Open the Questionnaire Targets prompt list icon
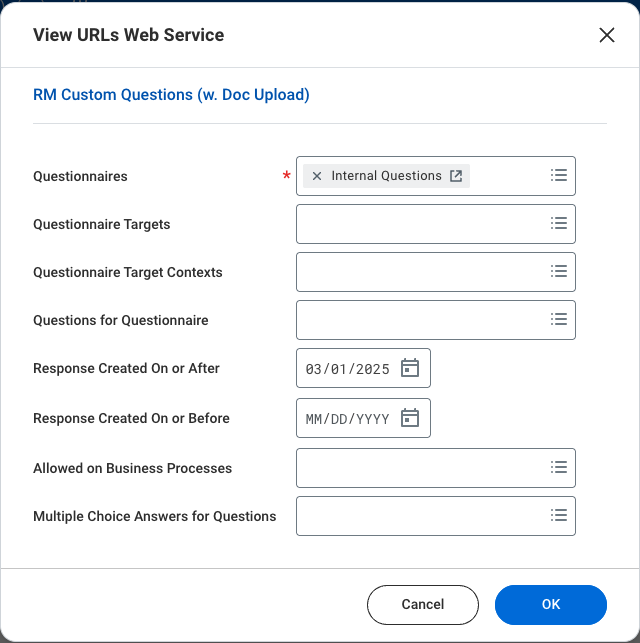 [559, 223]
